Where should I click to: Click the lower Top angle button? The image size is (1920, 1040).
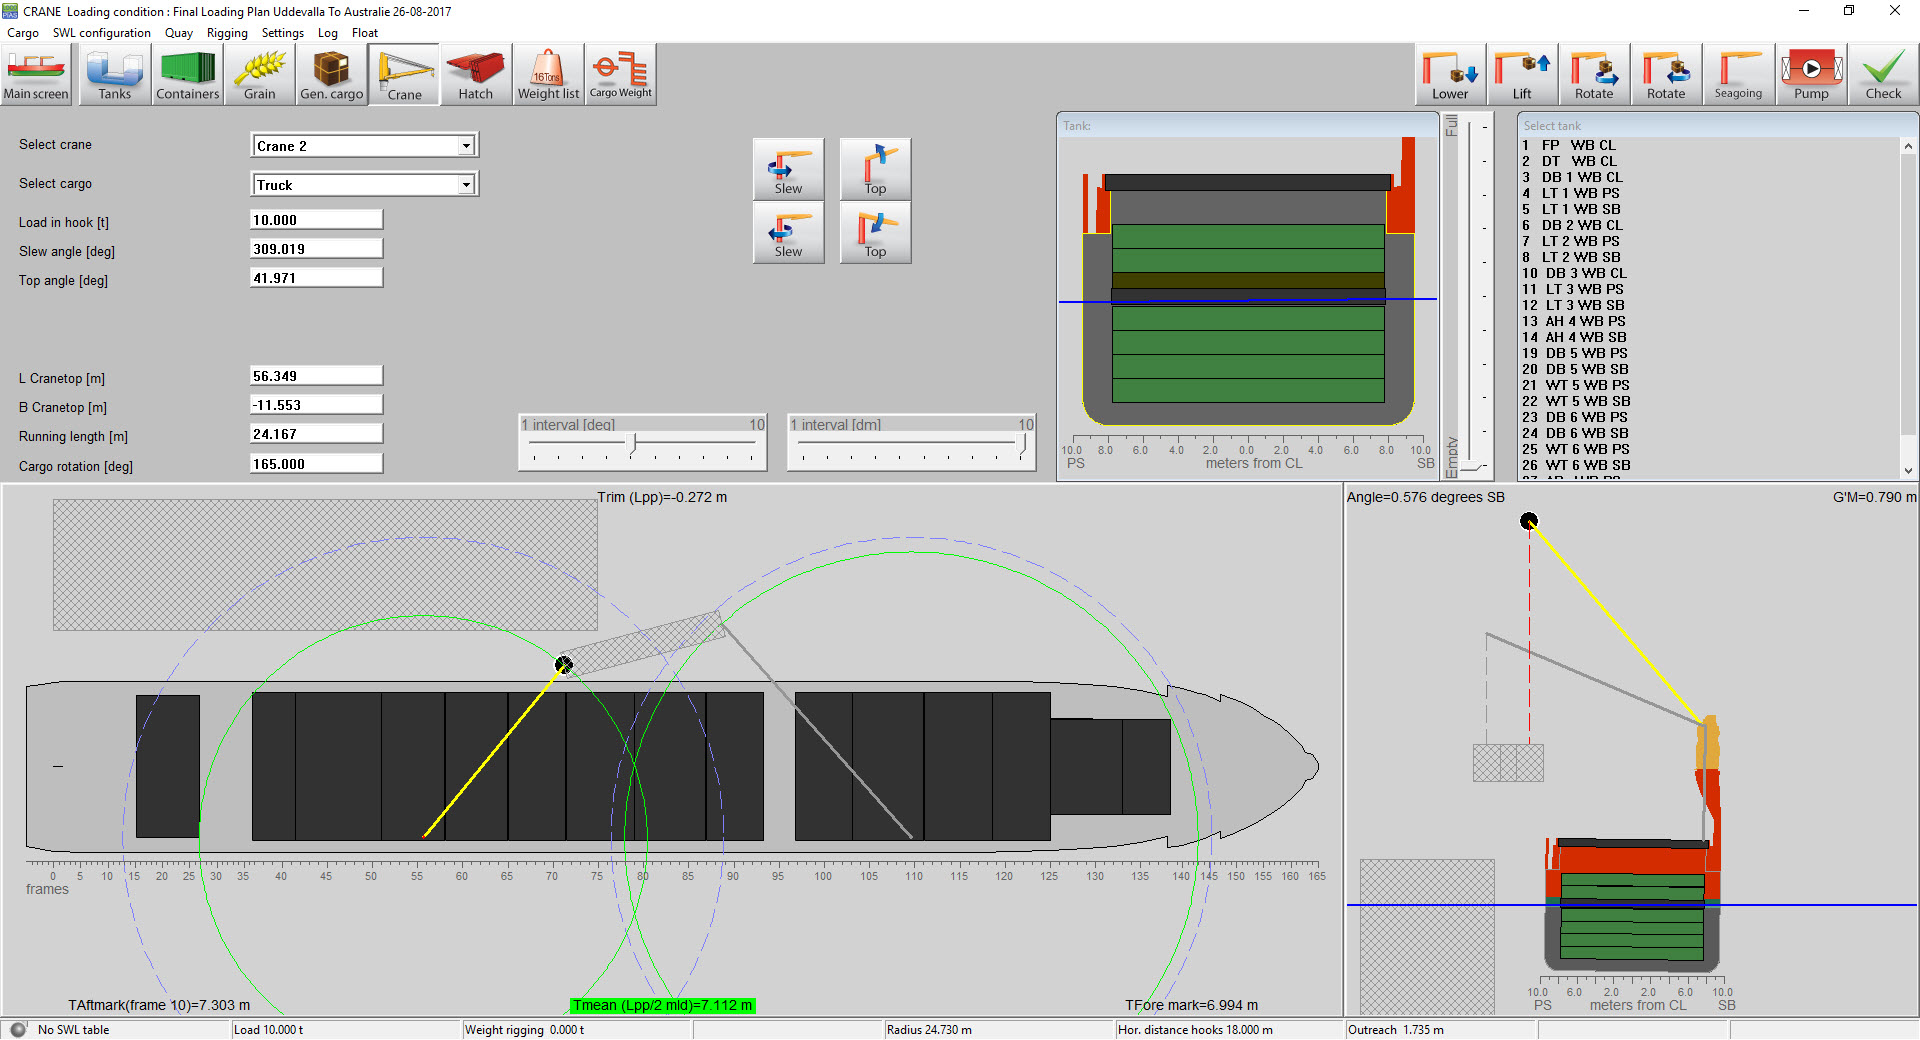point(875,232)
